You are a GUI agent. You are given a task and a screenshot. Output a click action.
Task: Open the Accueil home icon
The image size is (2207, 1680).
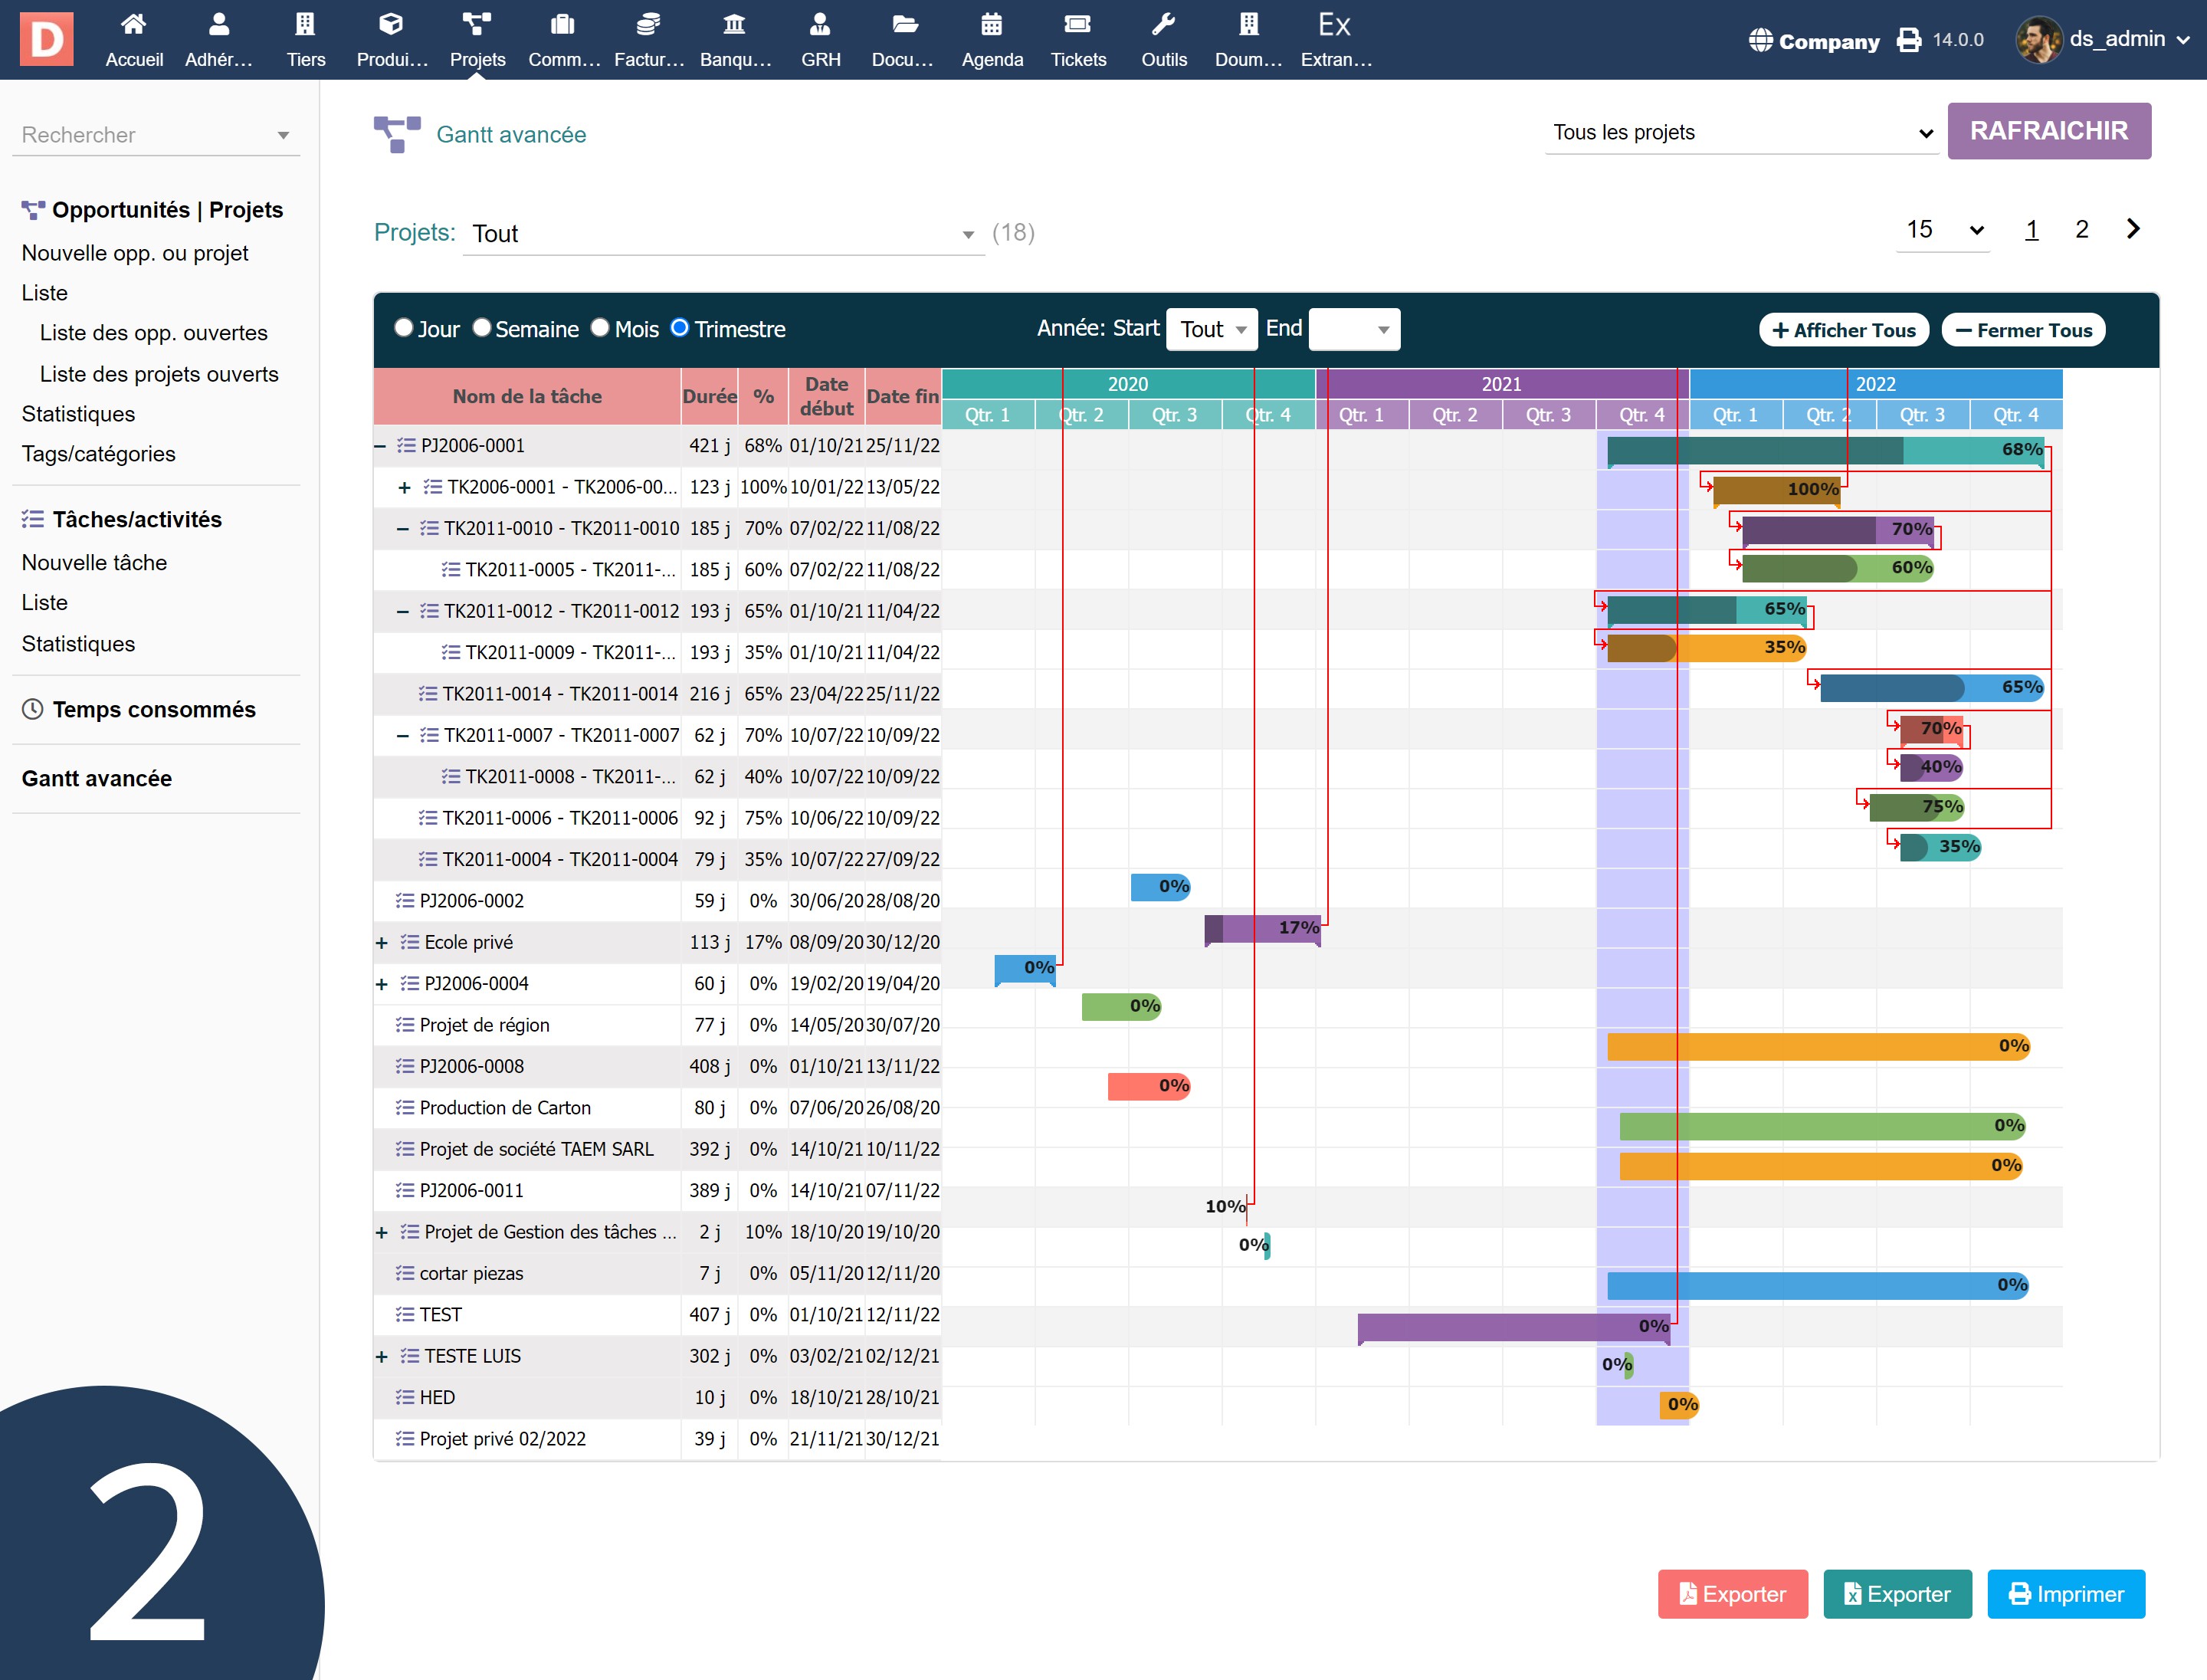point(133,25)
